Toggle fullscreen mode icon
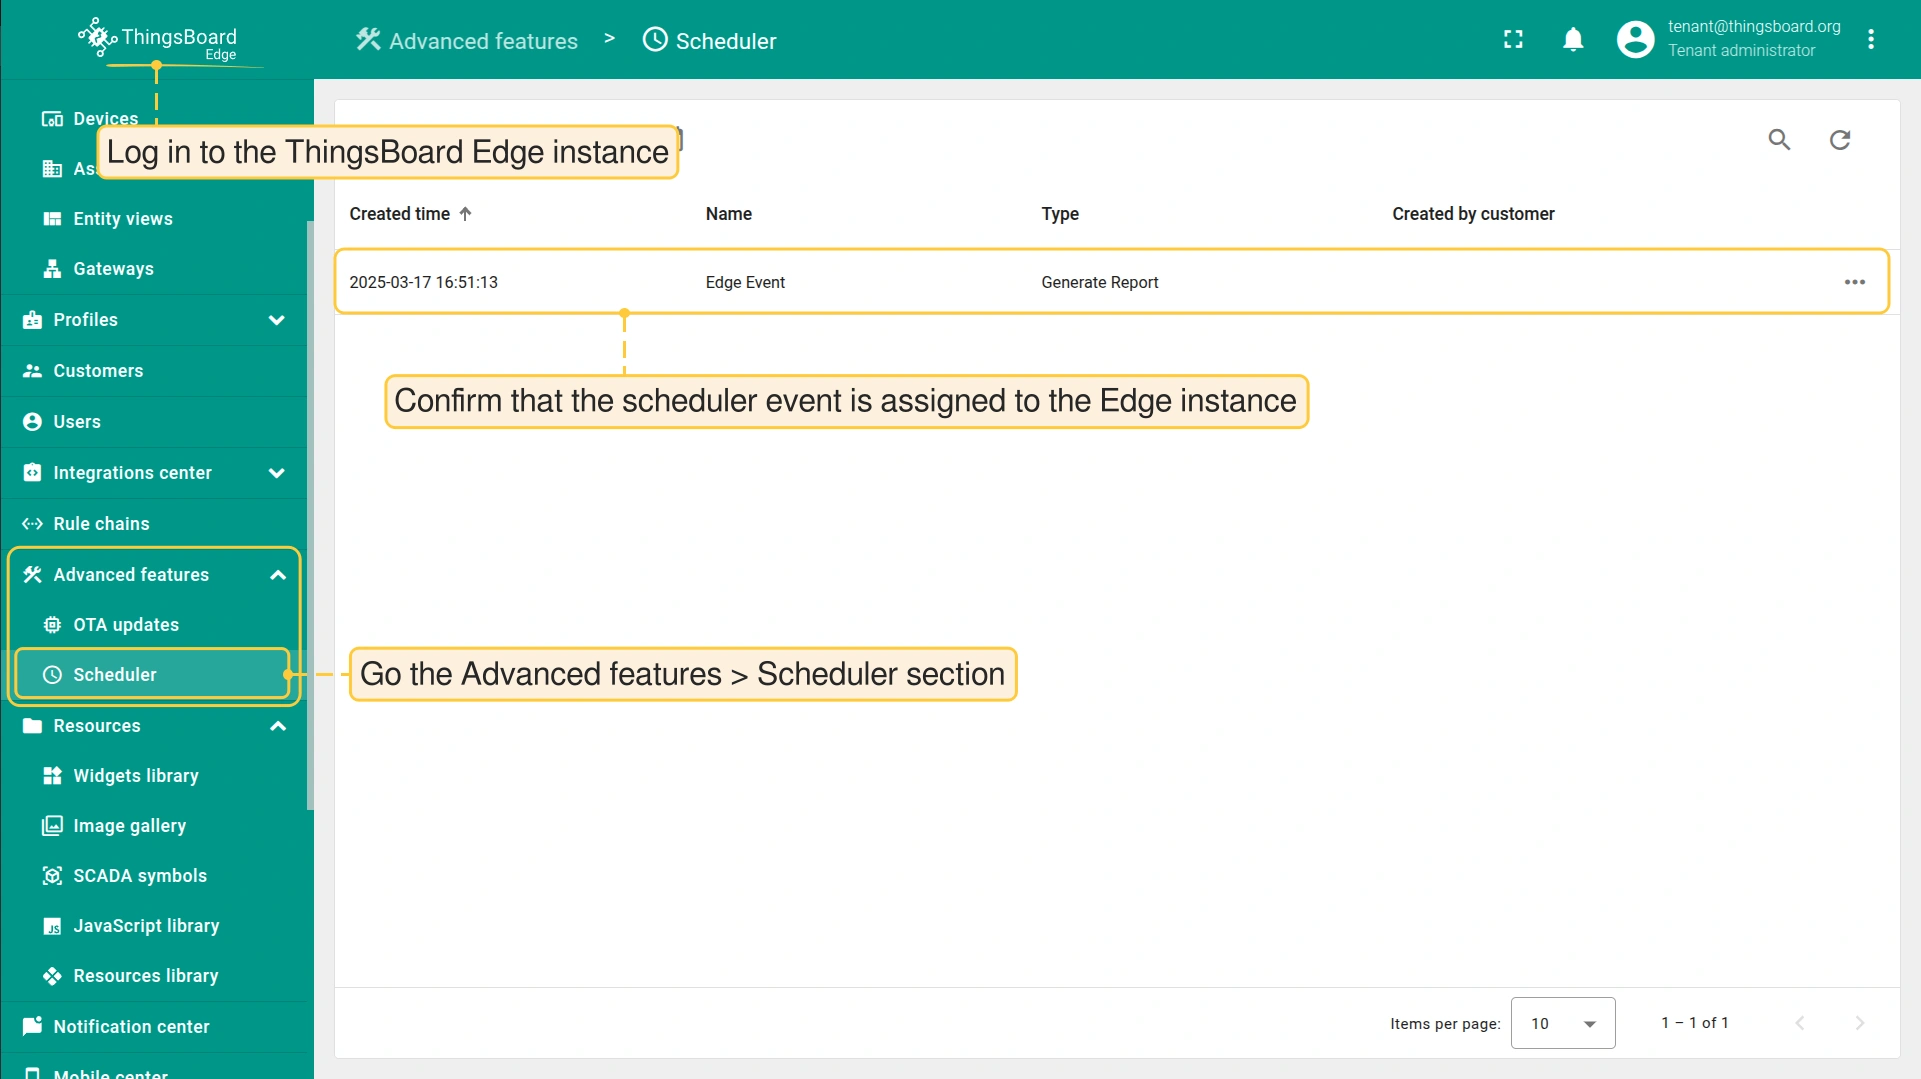The image size is (1921, 1079). pos(1513,40)
